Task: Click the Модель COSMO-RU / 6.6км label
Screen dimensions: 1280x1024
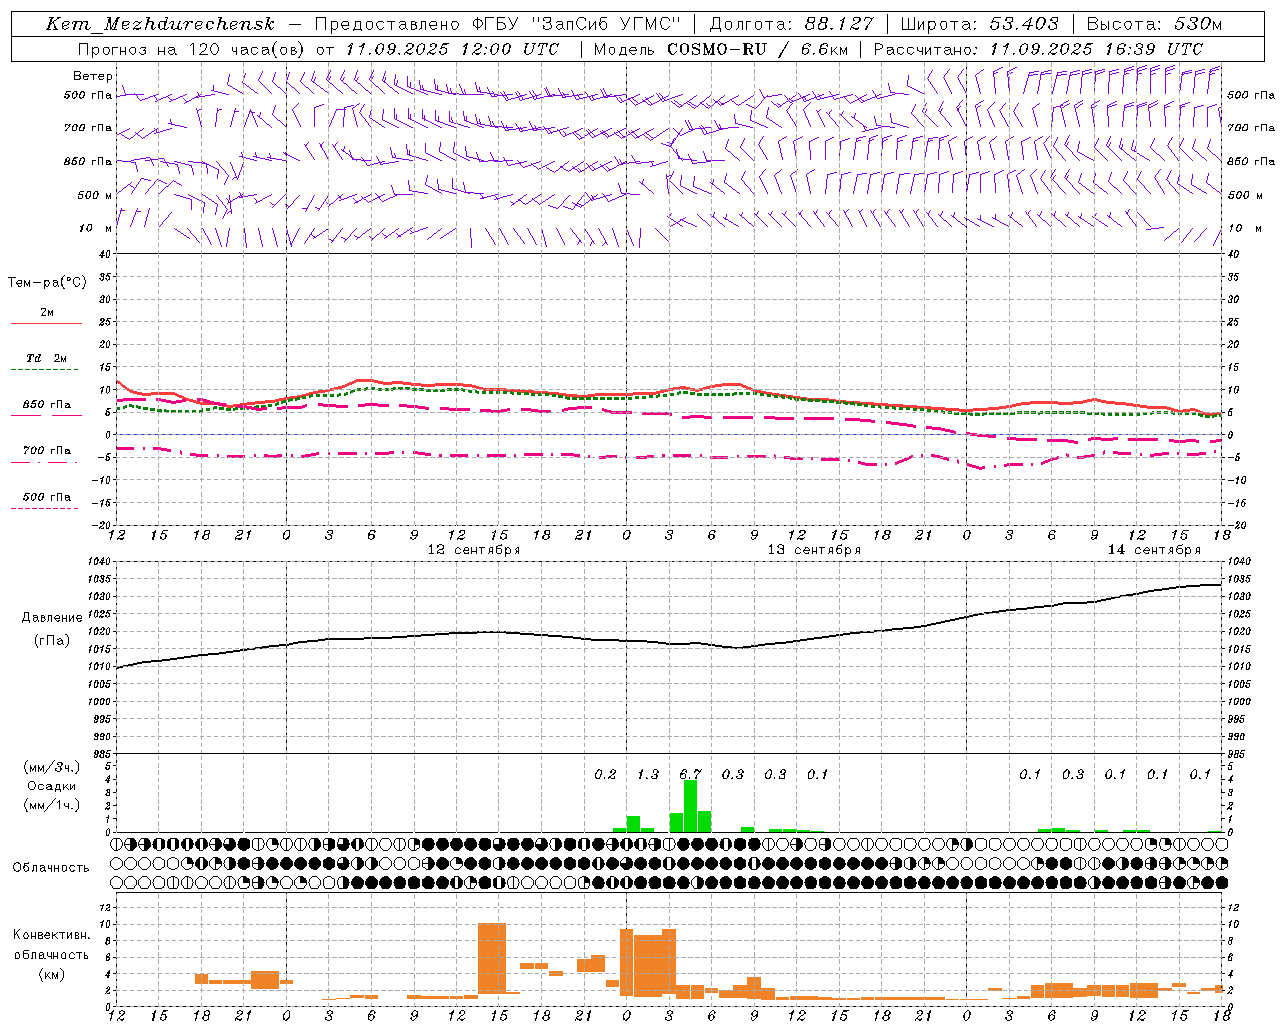Action: 721,49
